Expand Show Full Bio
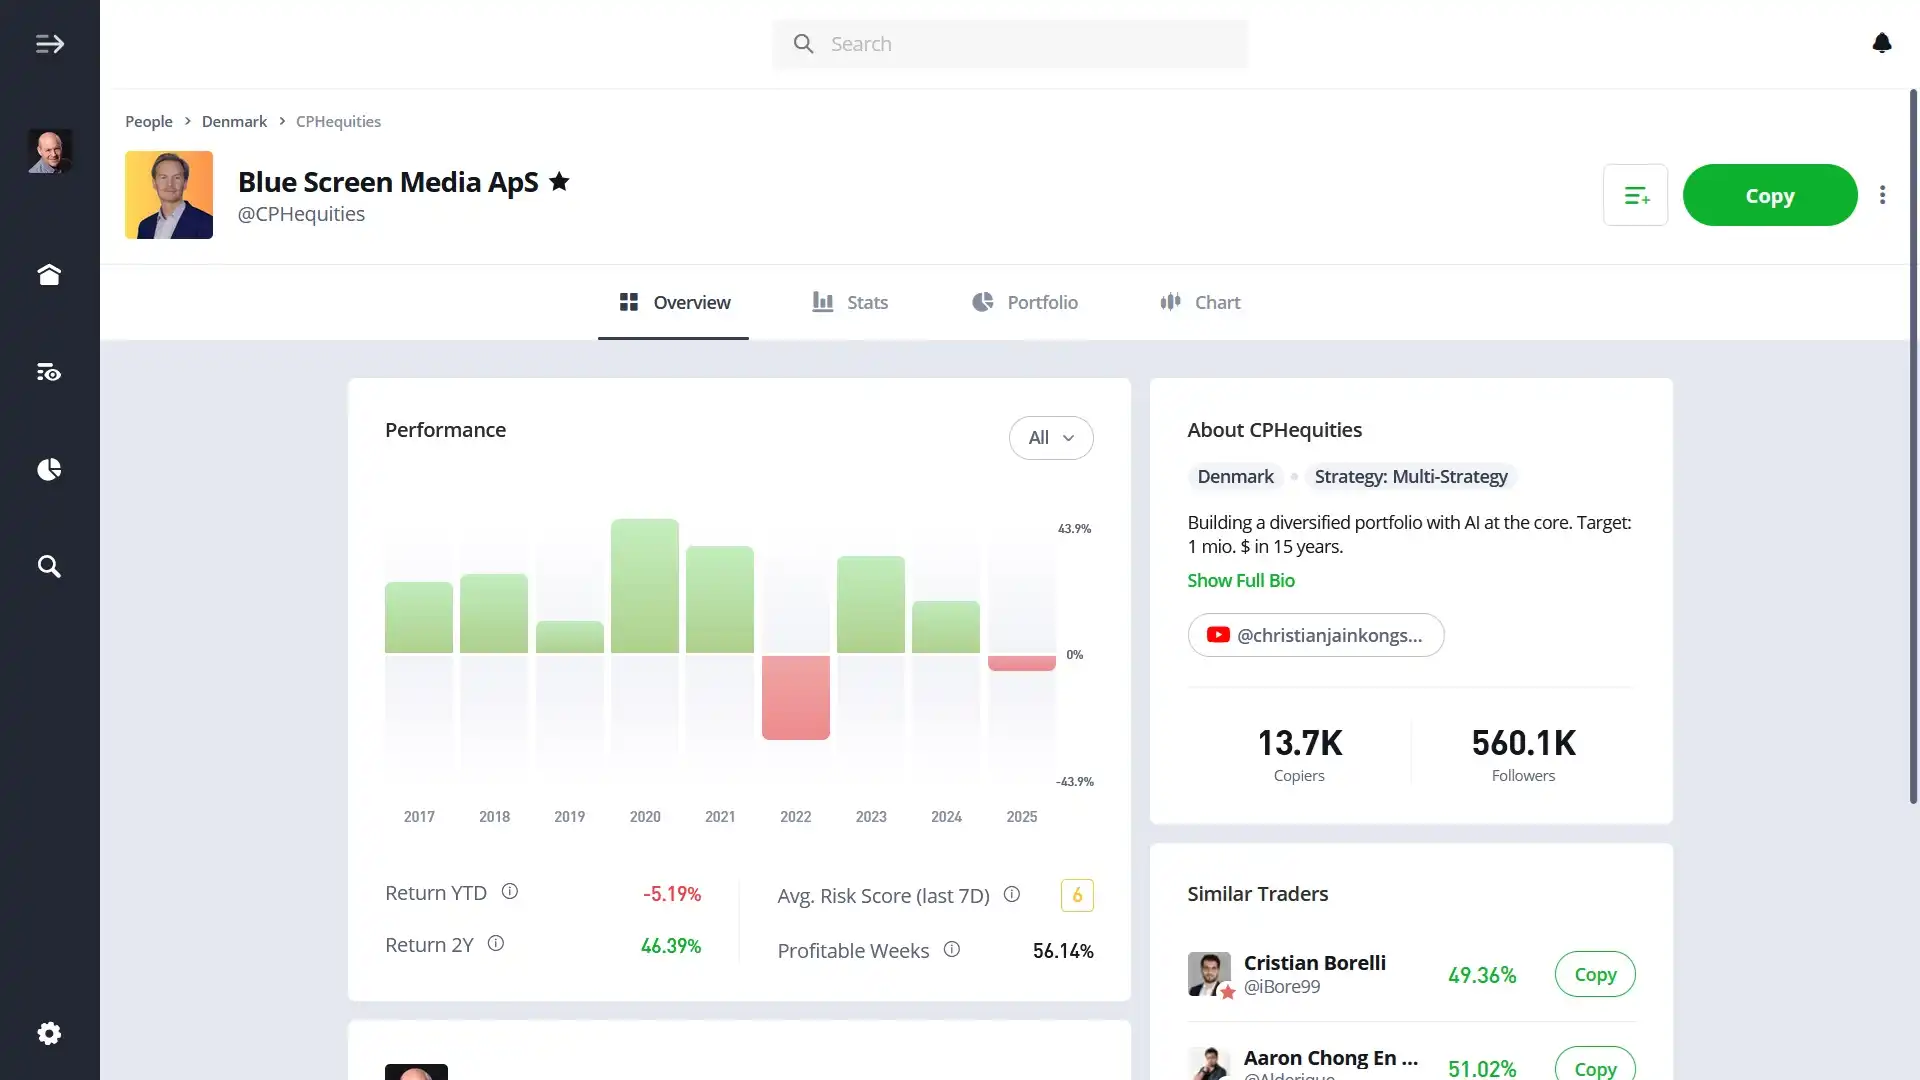This screenshot has width=1920, height=1080. click(1241, 581)
